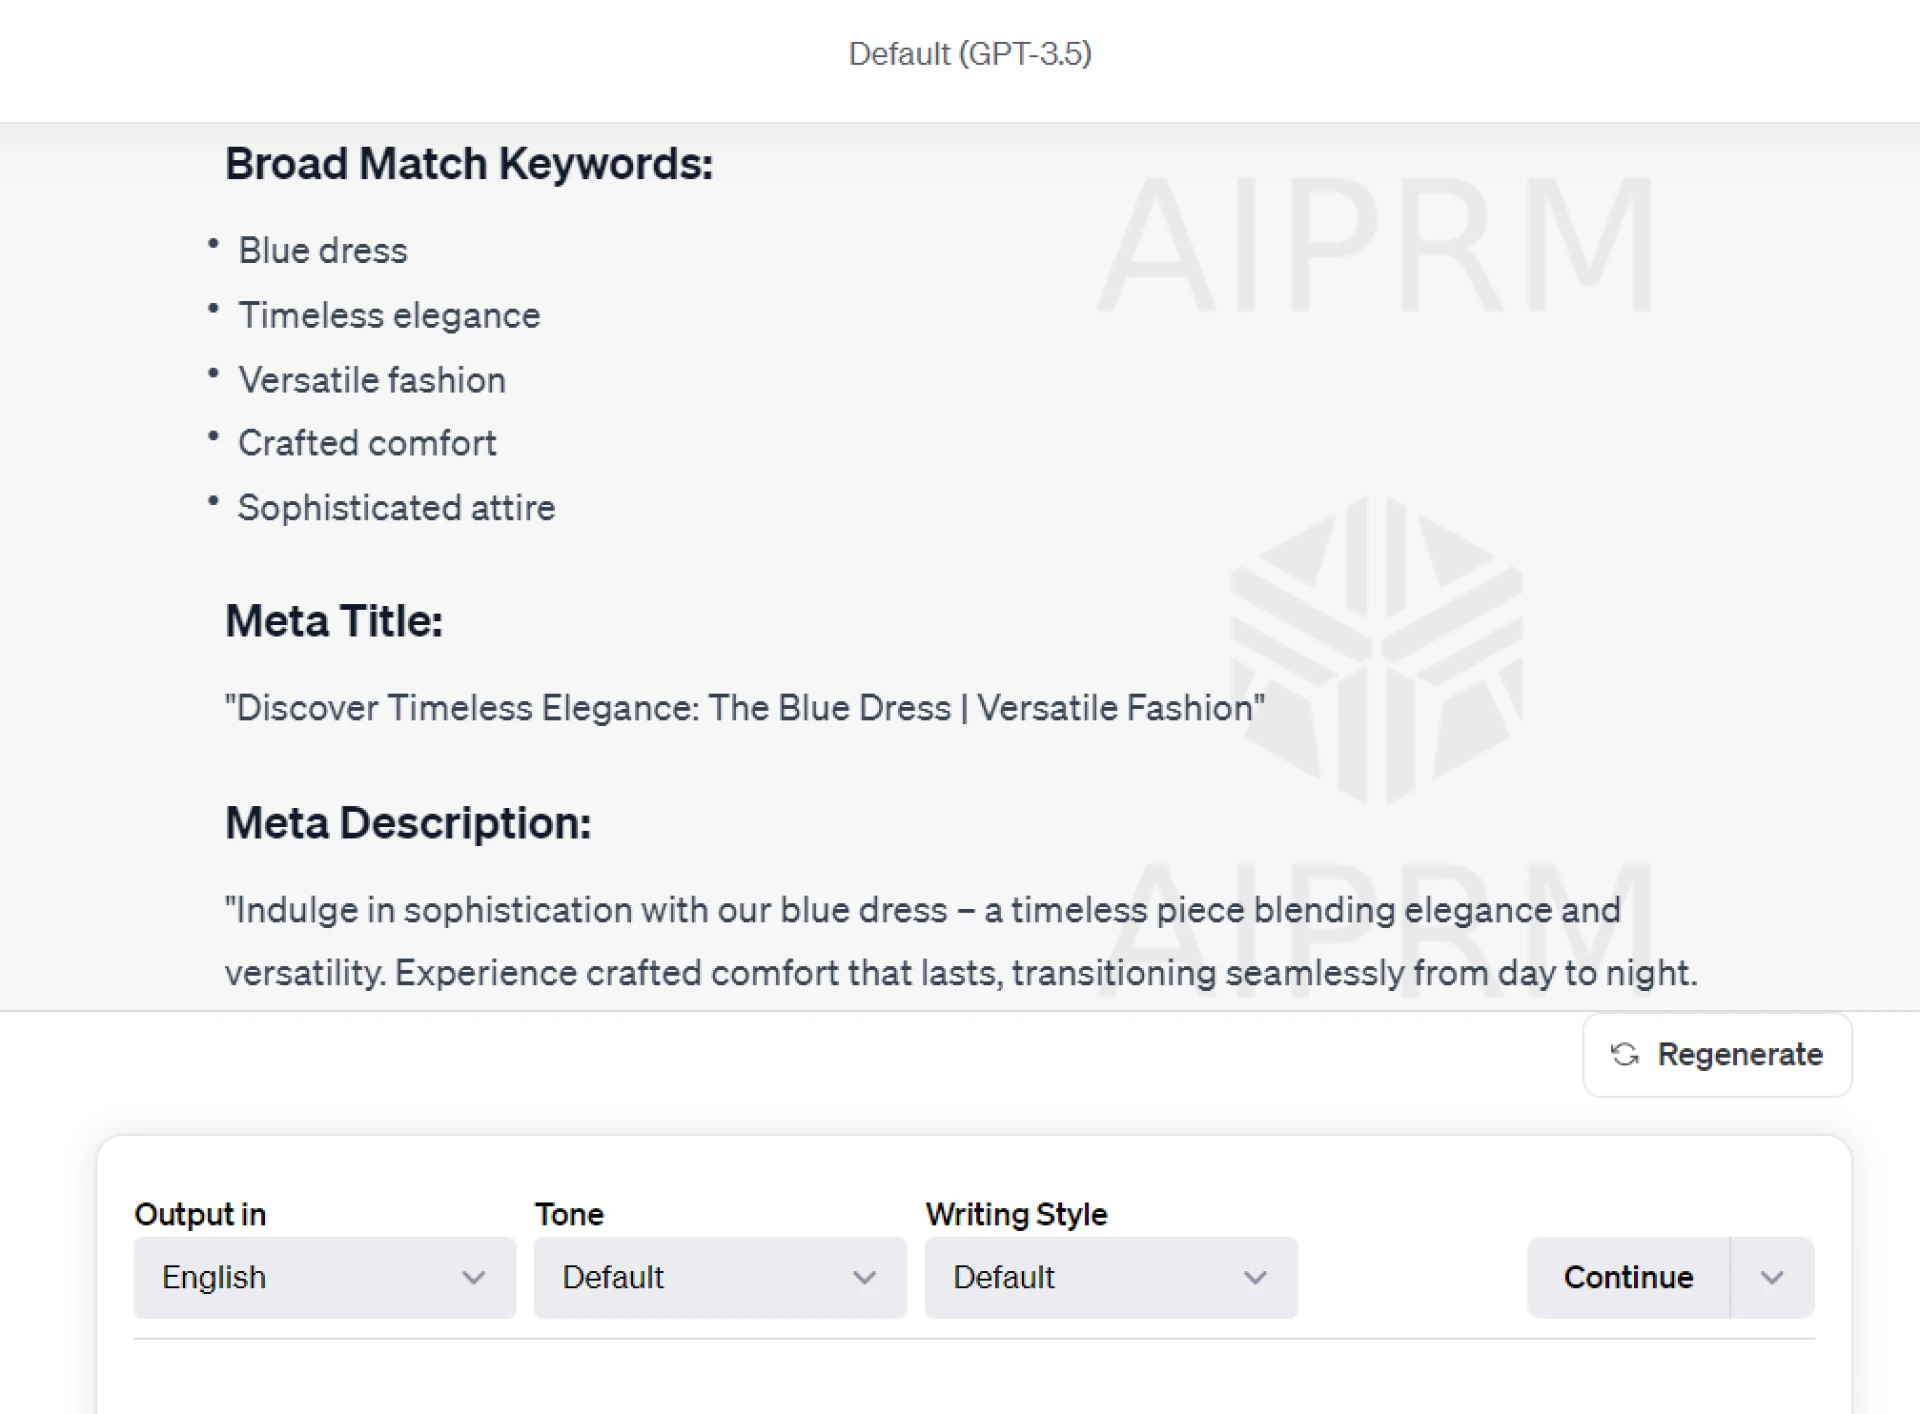Click the chevron on Writing Style dropdown
The width and height of the screenshot is (1920, 1414).
(1255, 1277)
